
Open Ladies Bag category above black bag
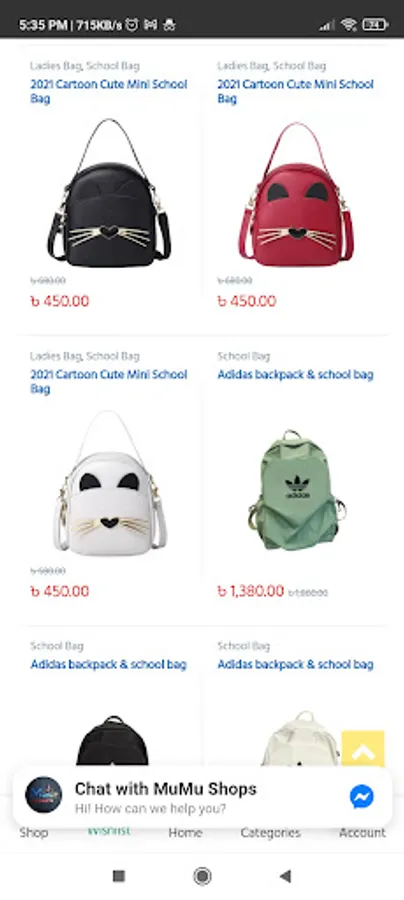click(x=56, y=66)
